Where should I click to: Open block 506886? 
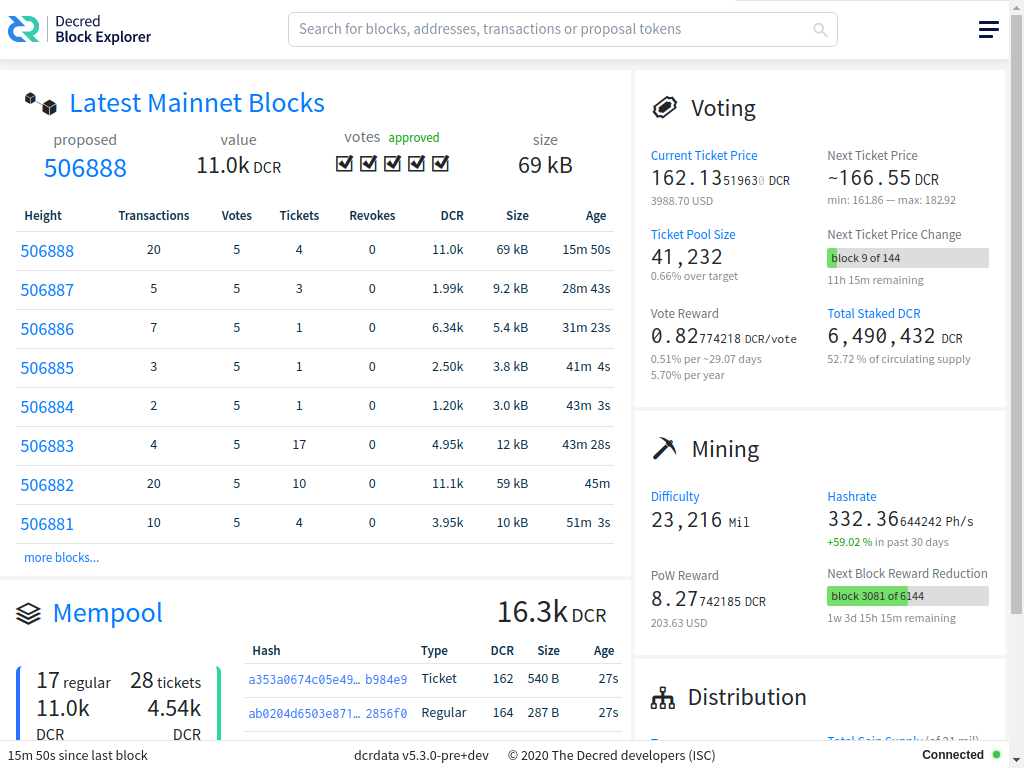click(x=47, y=329)
